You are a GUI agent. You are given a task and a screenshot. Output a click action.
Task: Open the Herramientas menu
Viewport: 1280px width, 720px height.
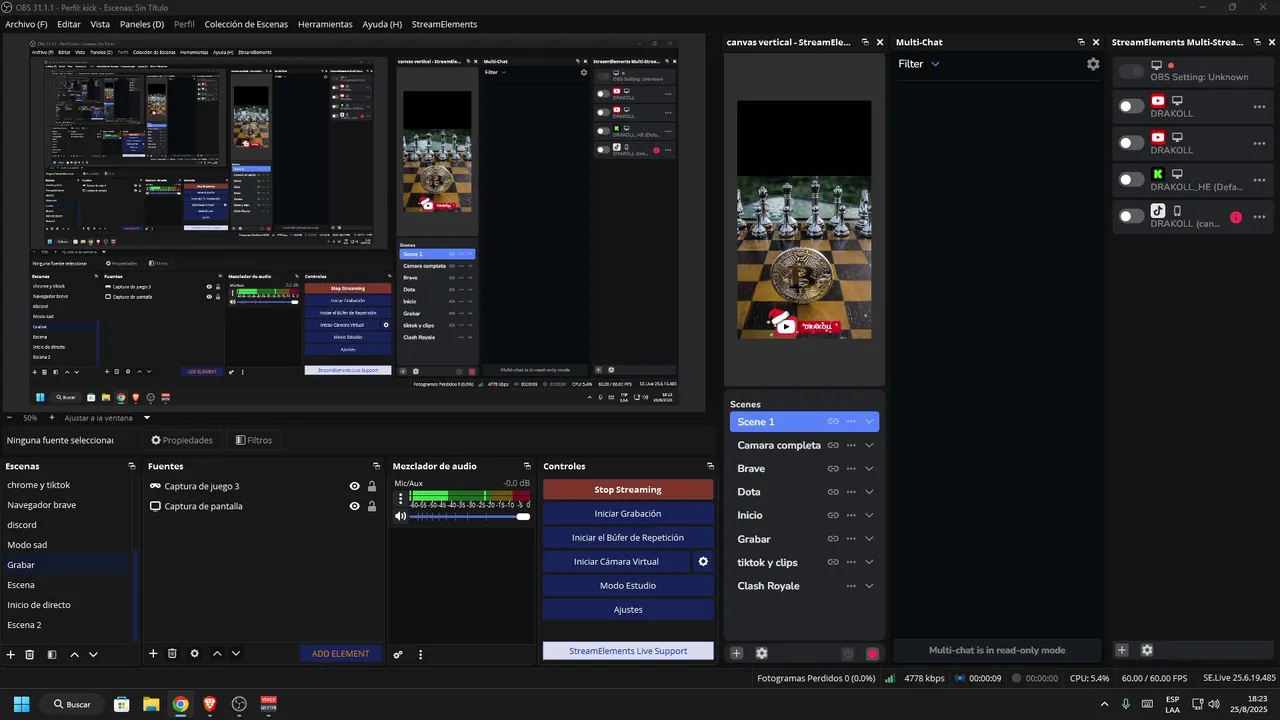pos(325,24)
